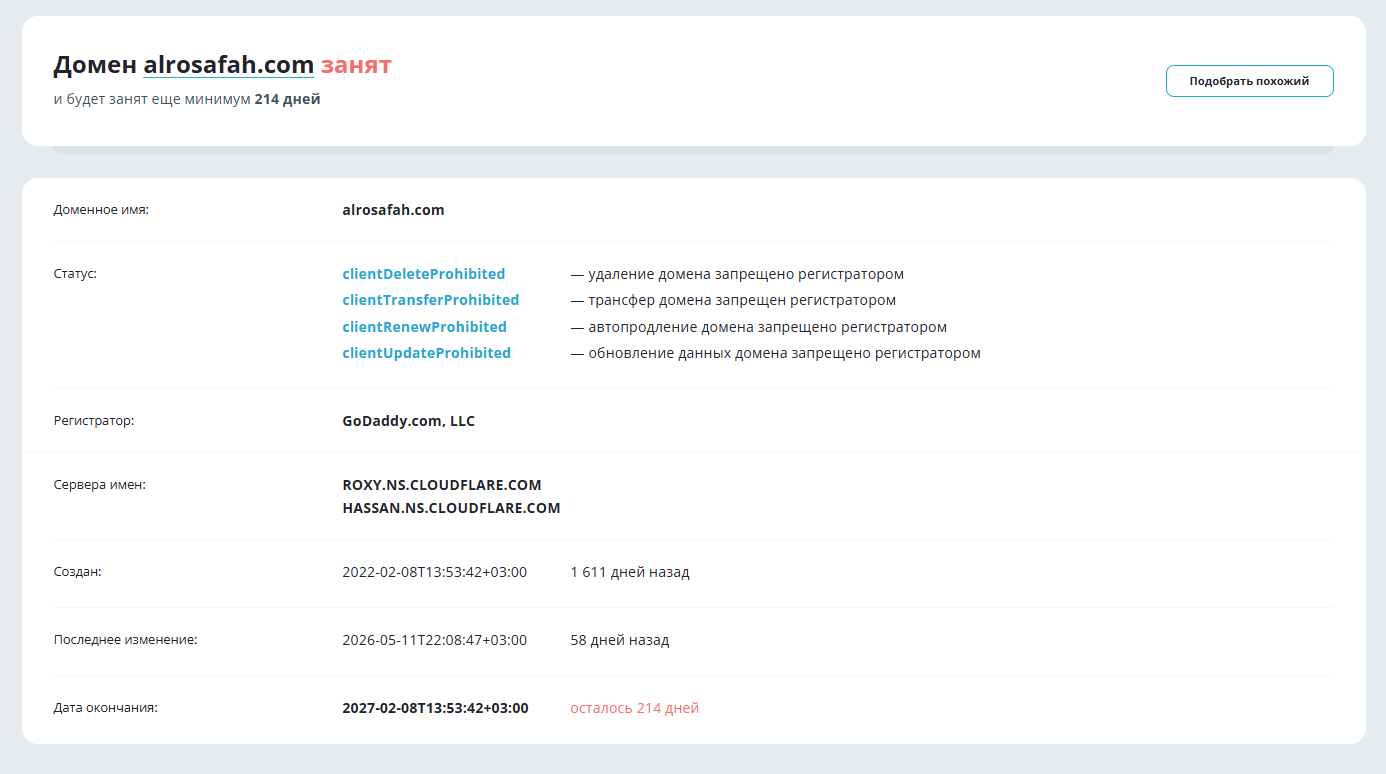Viewport: 1386px width, 774px height.
Task: Click the '1 611 дней назад' text
Action: [630, 572]
